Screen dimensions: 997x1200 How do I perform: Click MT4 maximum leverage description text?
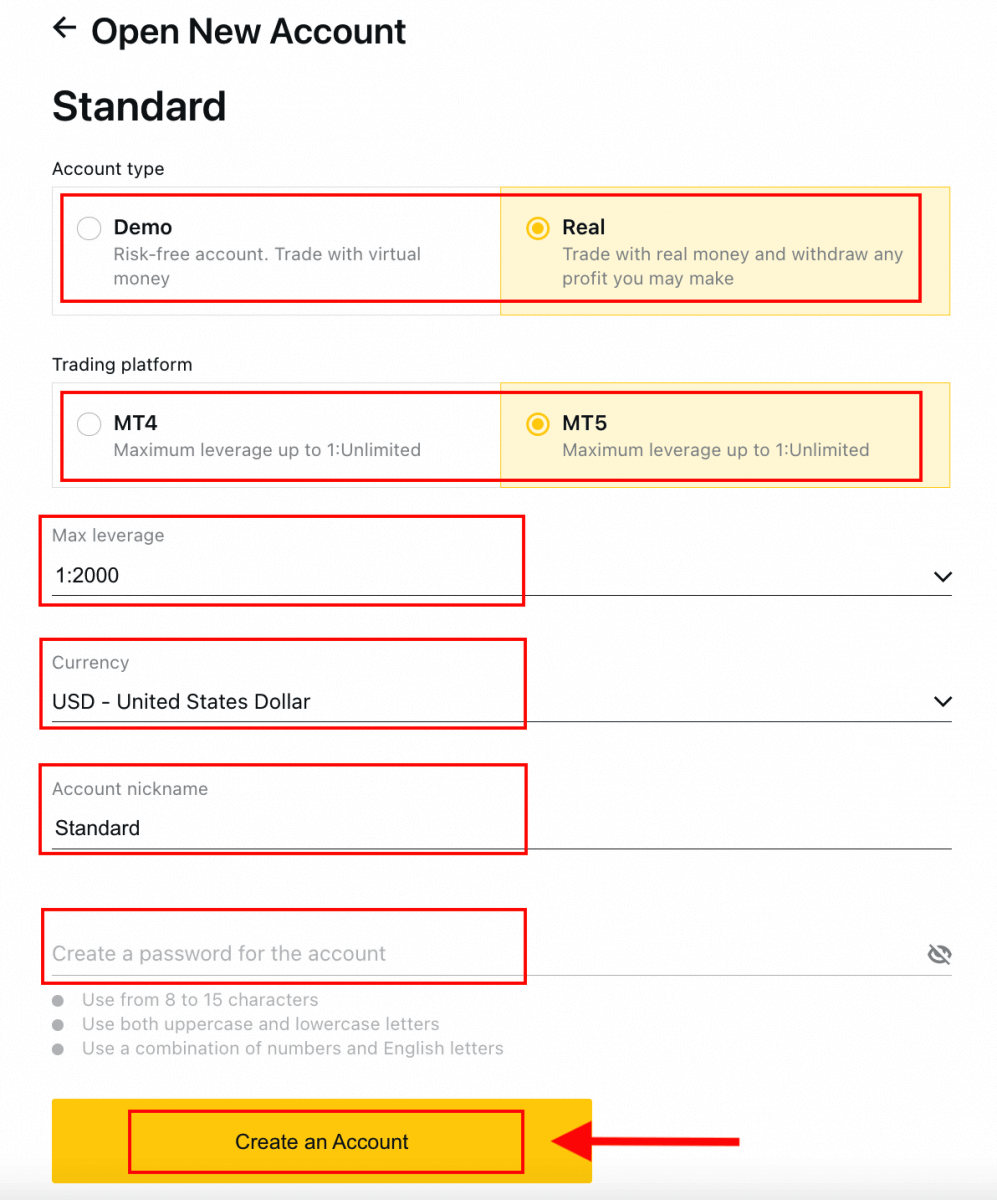[x=267, y=450]
